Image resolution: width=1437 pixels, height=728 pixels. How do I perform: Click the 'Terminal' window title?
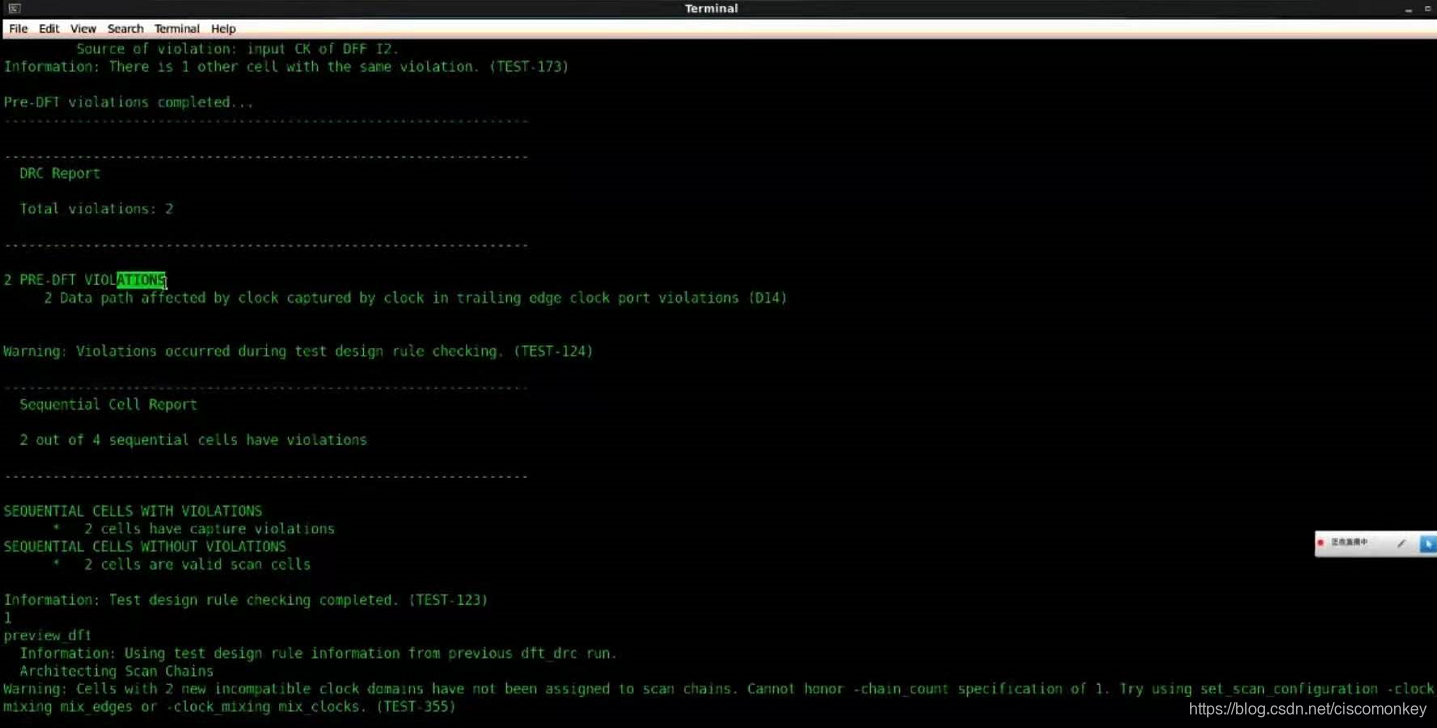click(x=711, y=8)
